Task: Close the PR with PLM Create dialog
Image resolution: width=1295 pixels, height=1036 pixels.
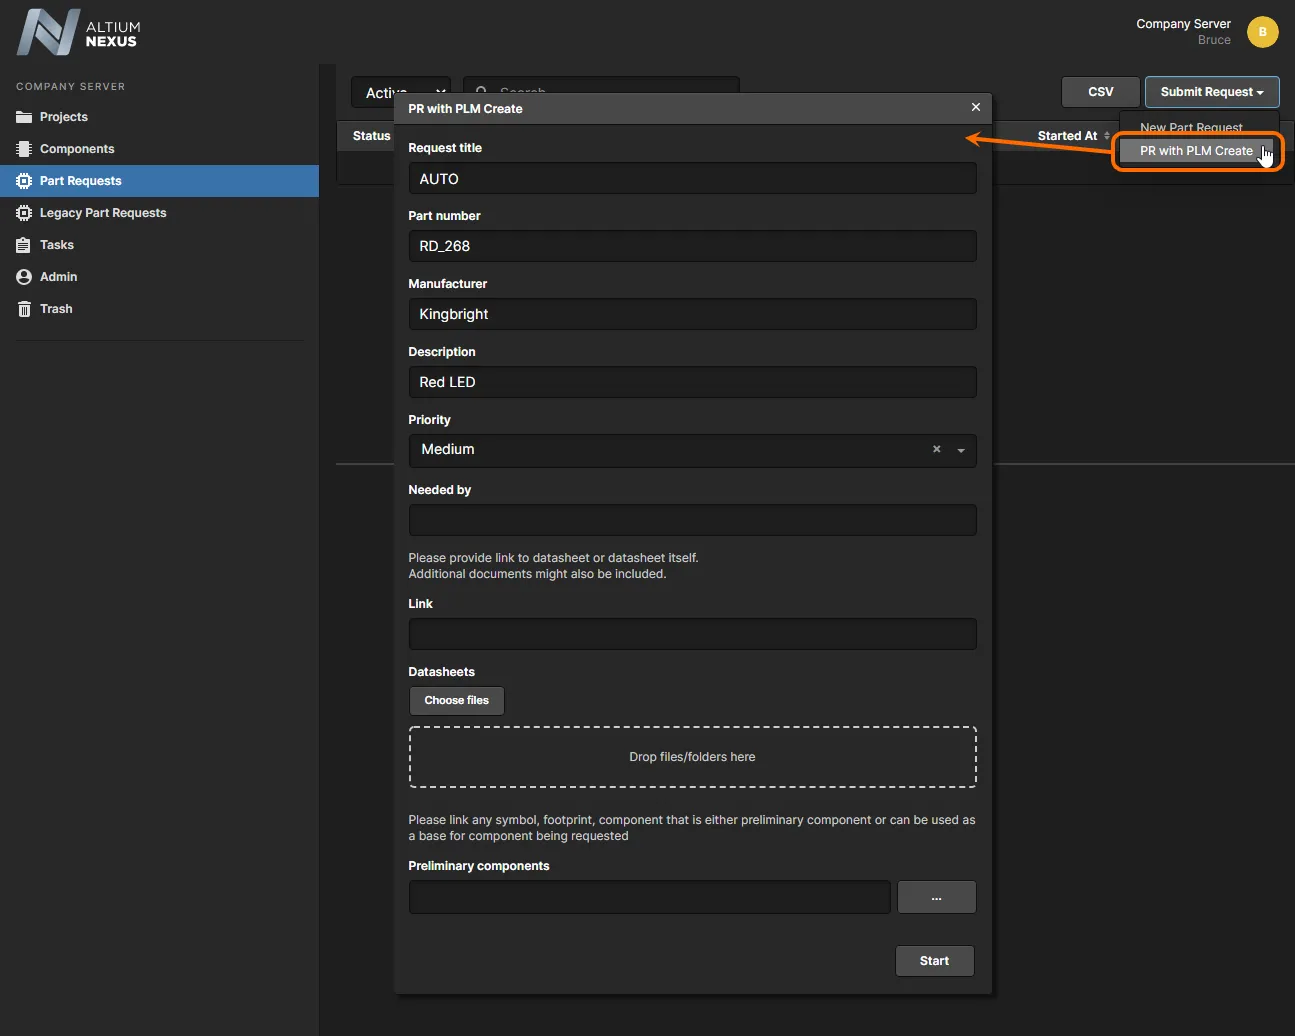Action: (976, 107)
